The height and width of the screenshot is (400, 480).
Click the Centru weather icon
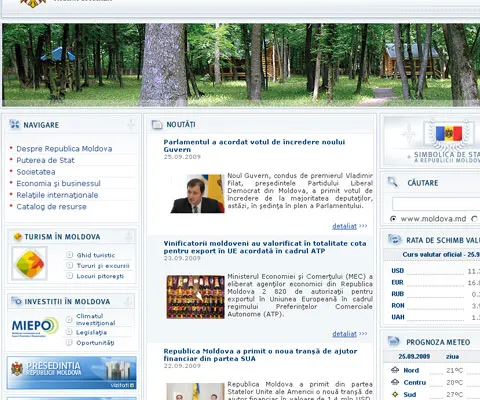coord(395,382)
